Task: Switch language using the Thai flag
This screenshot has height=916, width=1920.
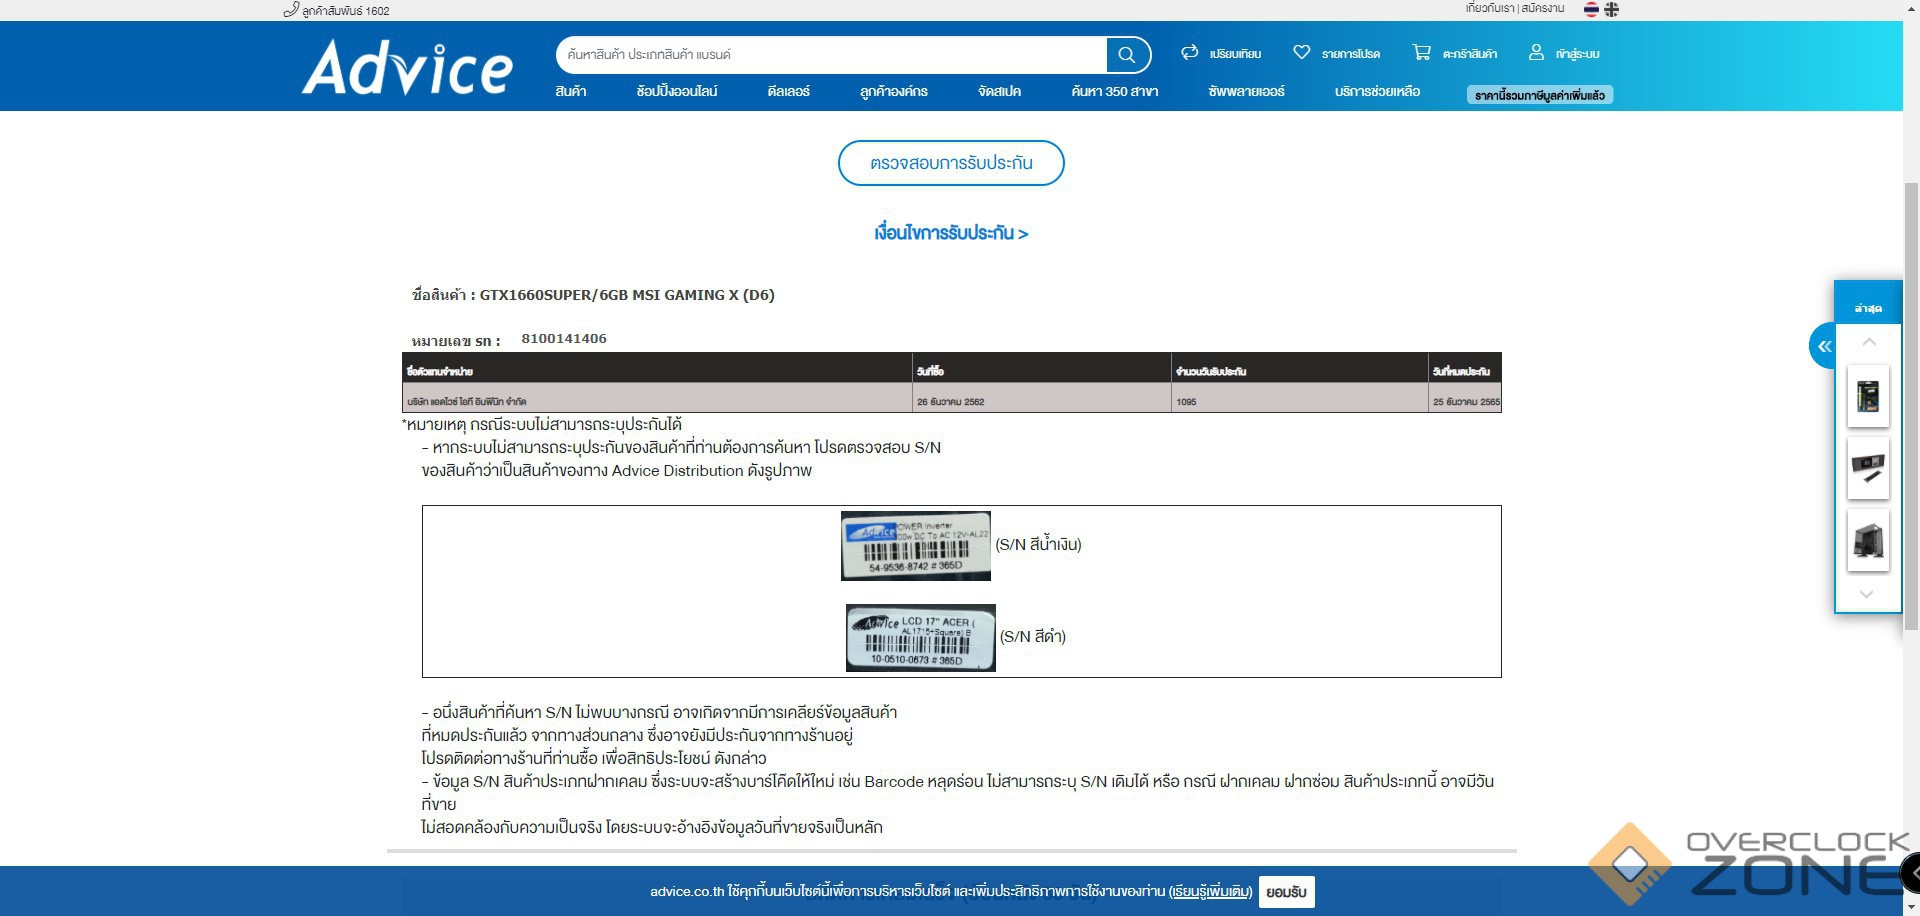Action: pos(1591,9)
